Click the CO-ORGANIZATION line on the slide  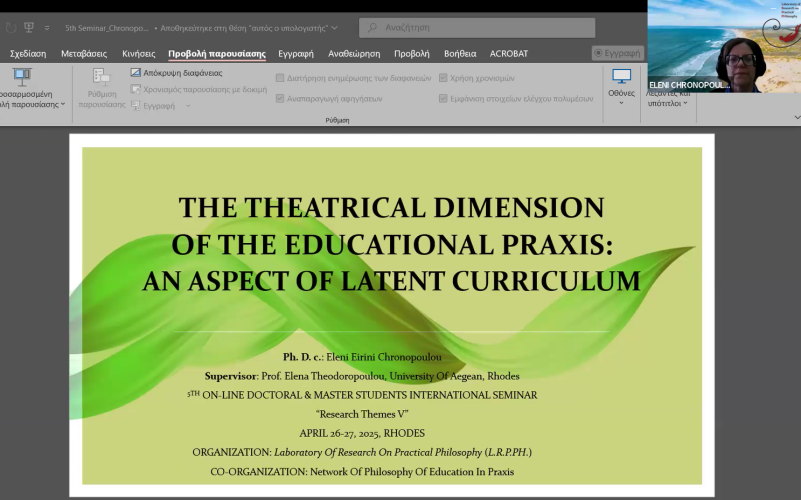[362, 471]
